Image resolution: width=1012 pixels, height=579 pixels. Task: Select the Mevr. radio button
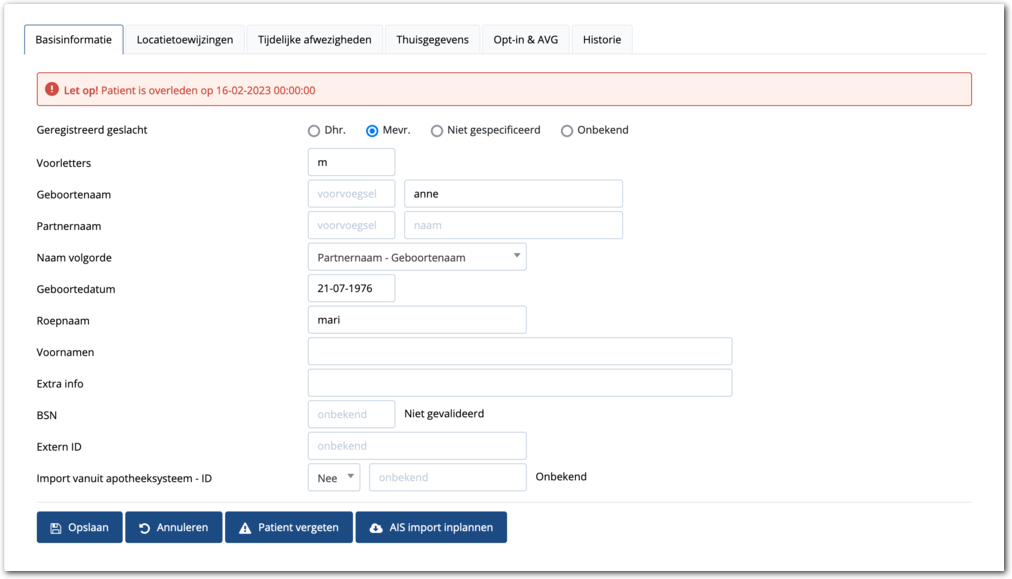pos(372,131)
